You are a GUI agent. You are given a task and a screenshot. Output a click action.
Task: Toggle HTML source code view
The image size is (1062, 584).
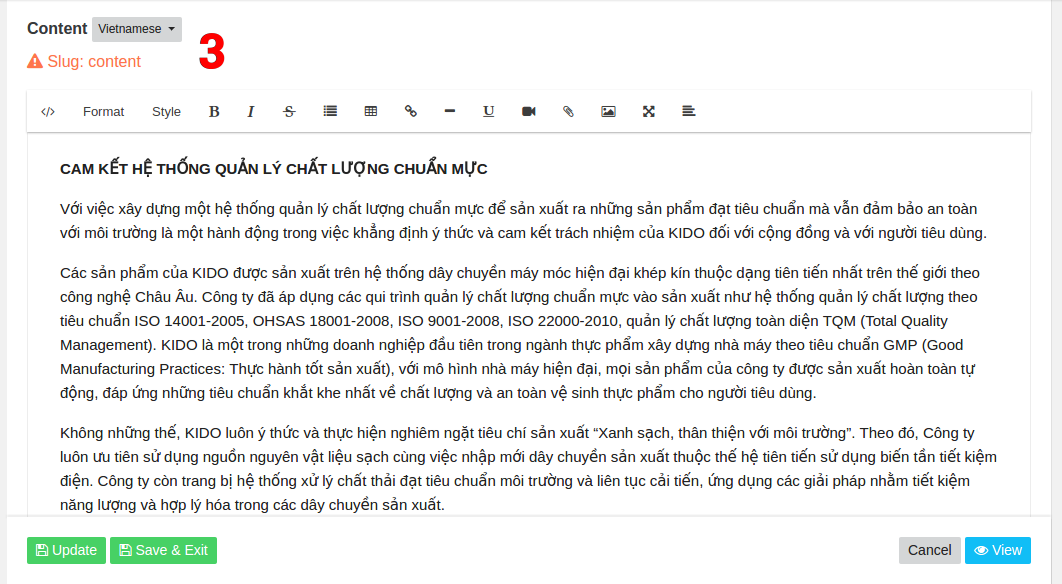48,112
